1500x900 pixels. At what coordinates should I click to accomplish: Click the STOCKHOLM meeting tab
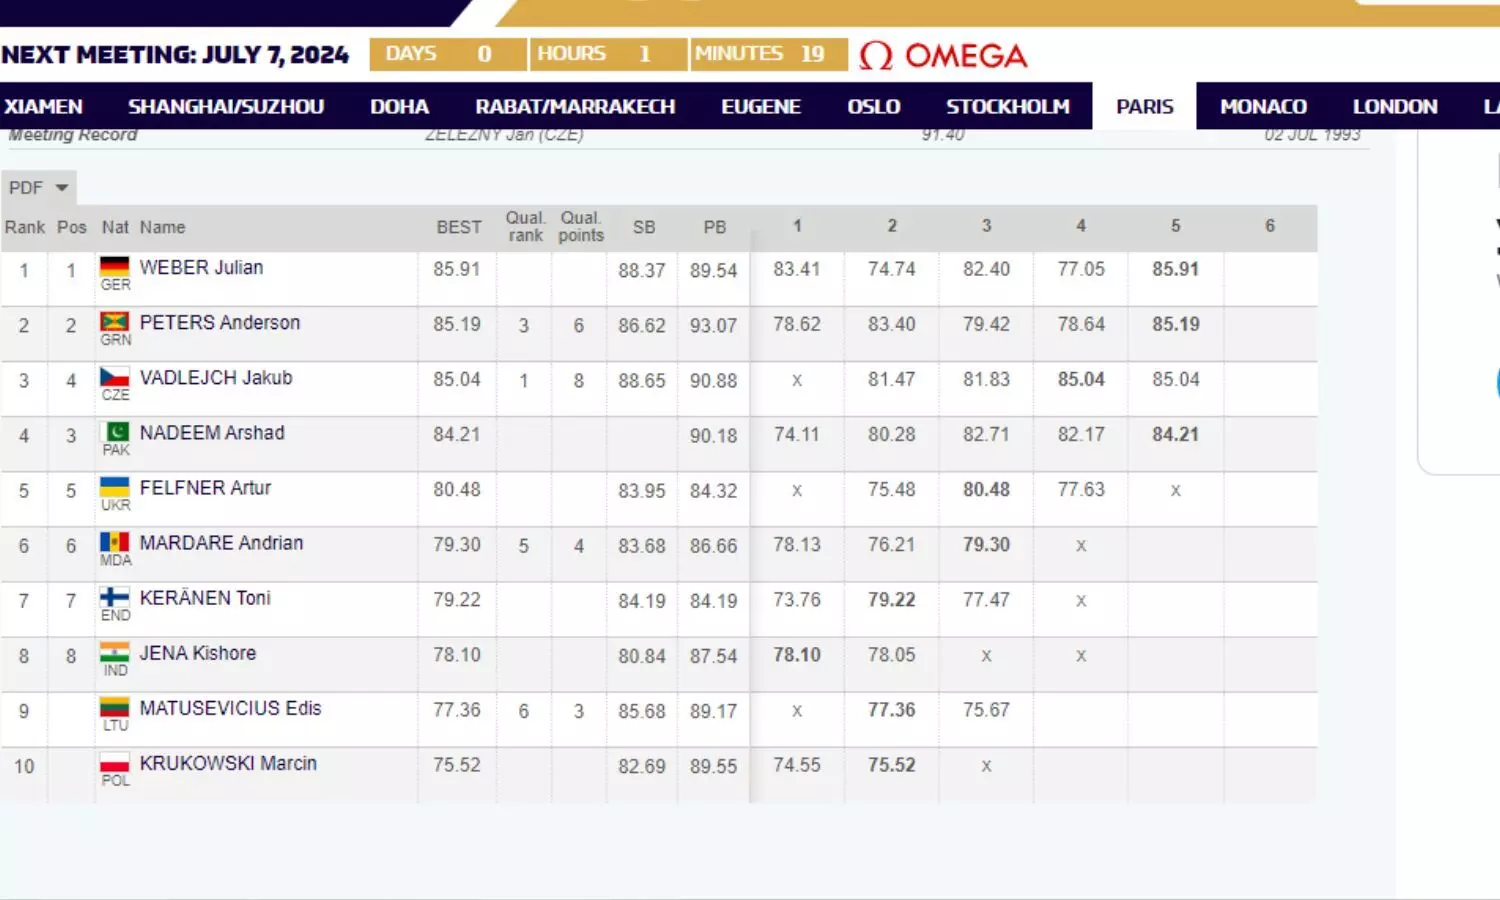[x=1007, y=107]
